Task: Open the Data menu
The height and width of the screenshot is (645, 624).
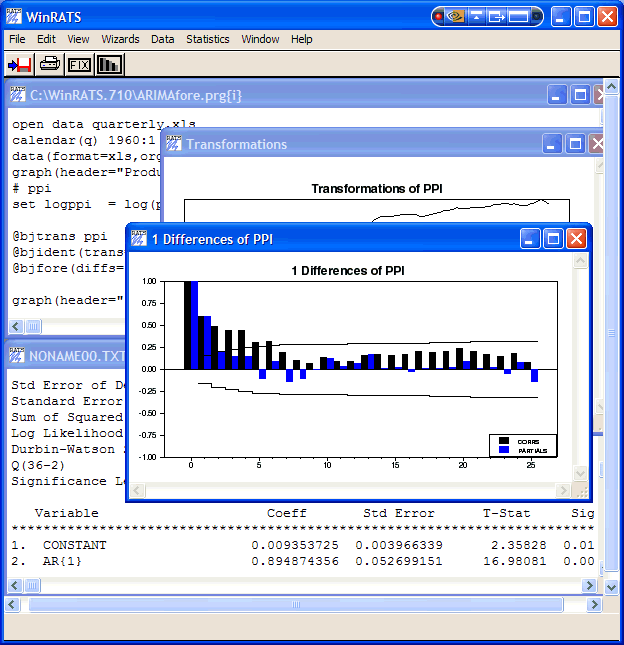Action: click(162, 39)
